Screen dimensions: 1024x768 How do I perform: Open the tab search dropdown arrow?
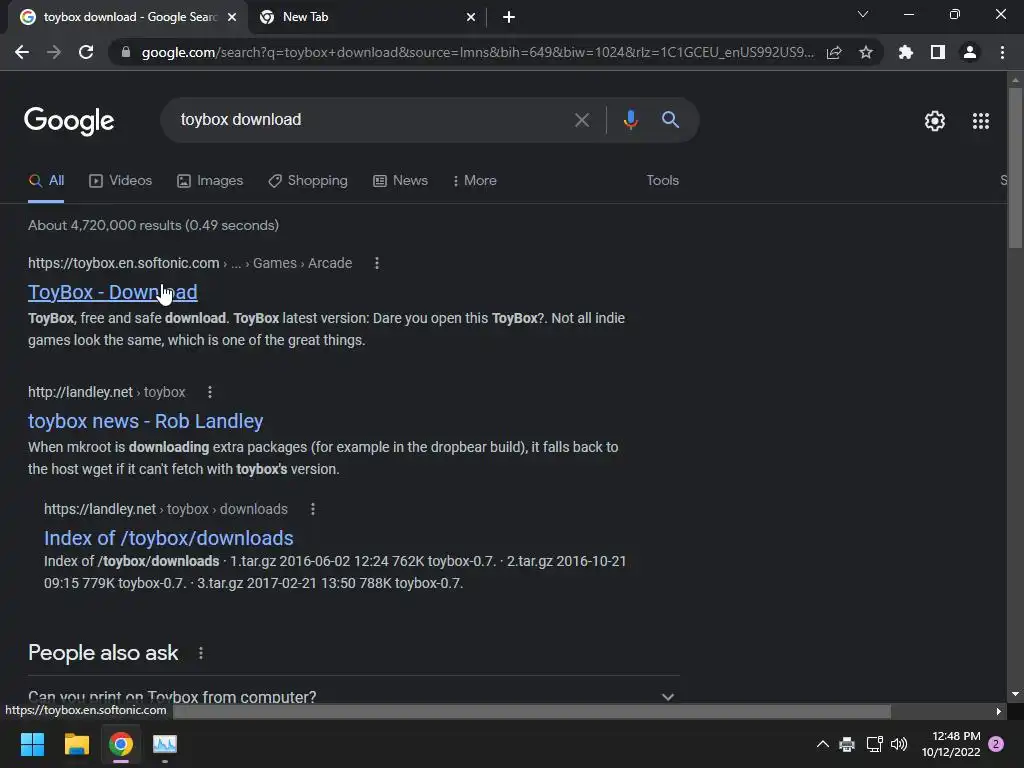point(863,14)
